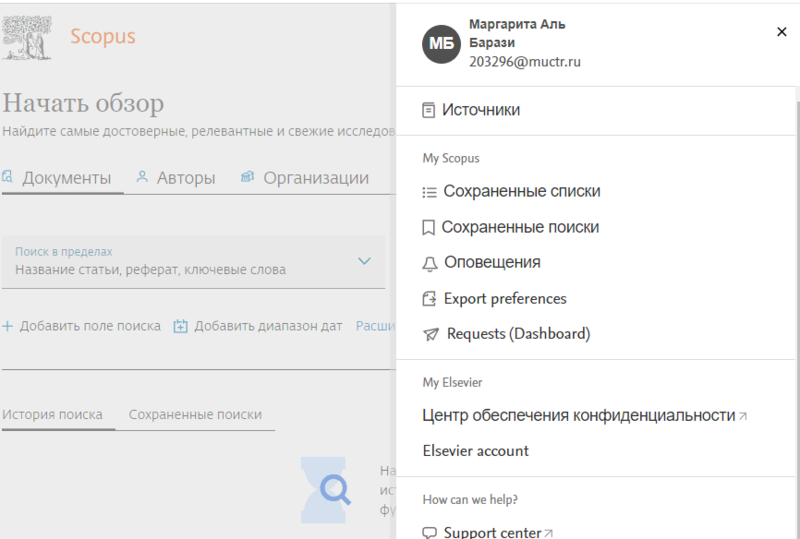This screenshot has width=800, height=539.
Task: Switch to the Авторы tab
Action: click(186, 178)
